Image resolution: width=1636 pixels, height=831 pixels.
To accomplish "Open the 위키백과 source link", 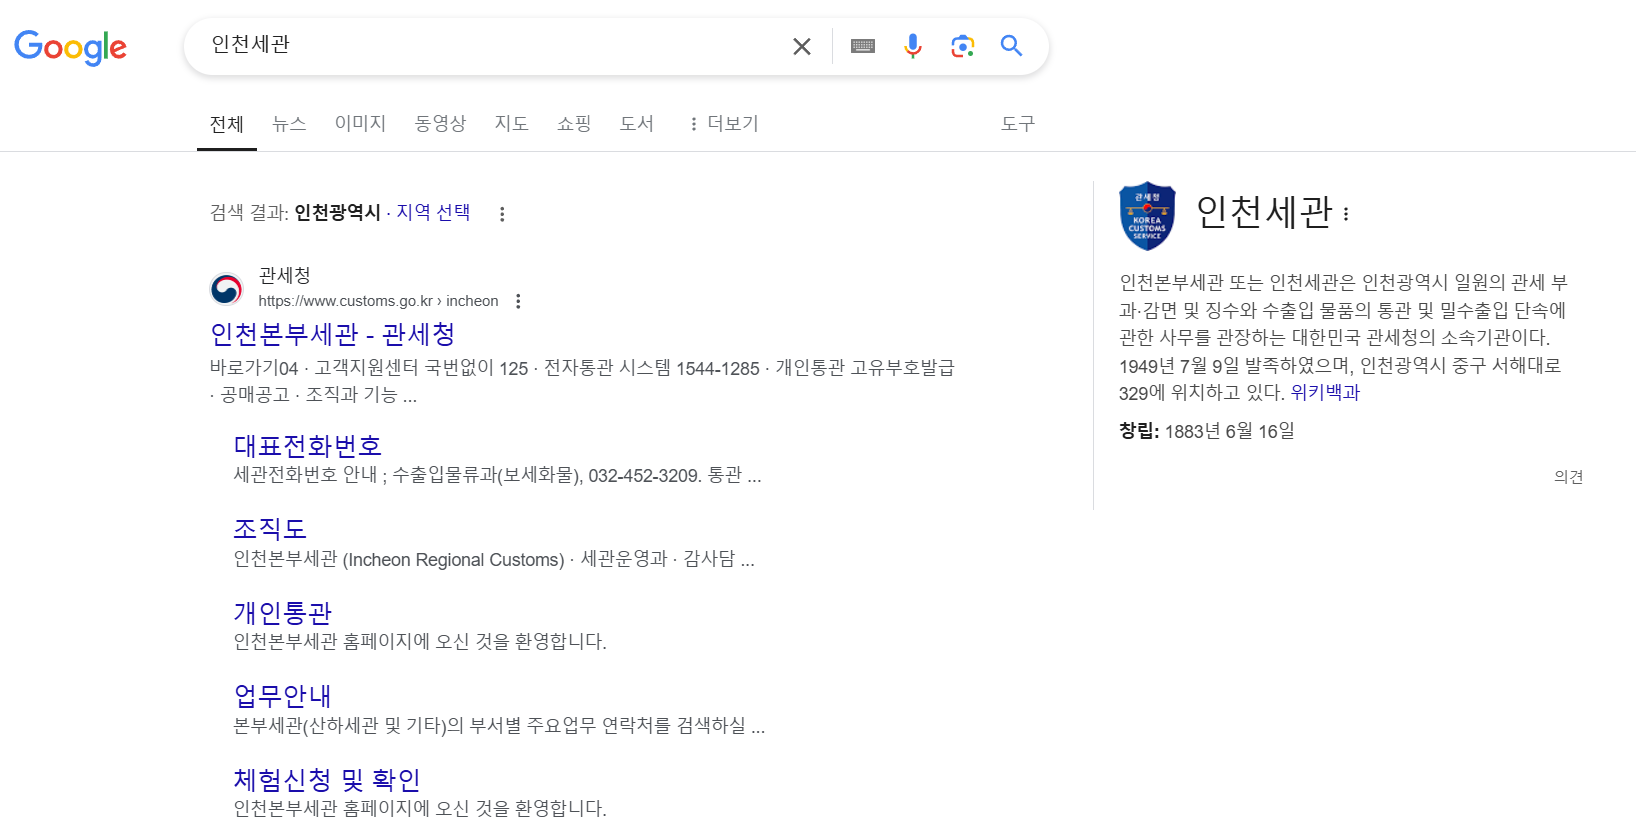I will click(x=1325, y=392).
